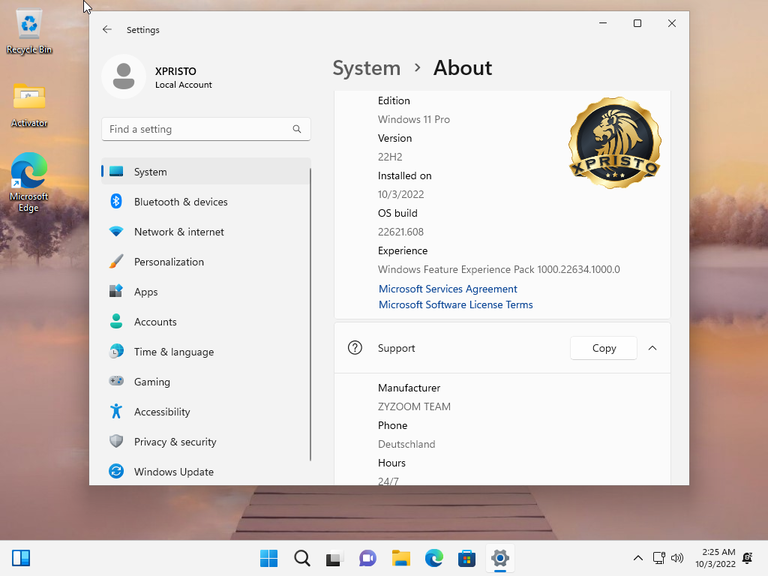The height and width of the screenshot is (576, 768).
Task: Click the Accounts person icon
Action: (x=116, y=321)
